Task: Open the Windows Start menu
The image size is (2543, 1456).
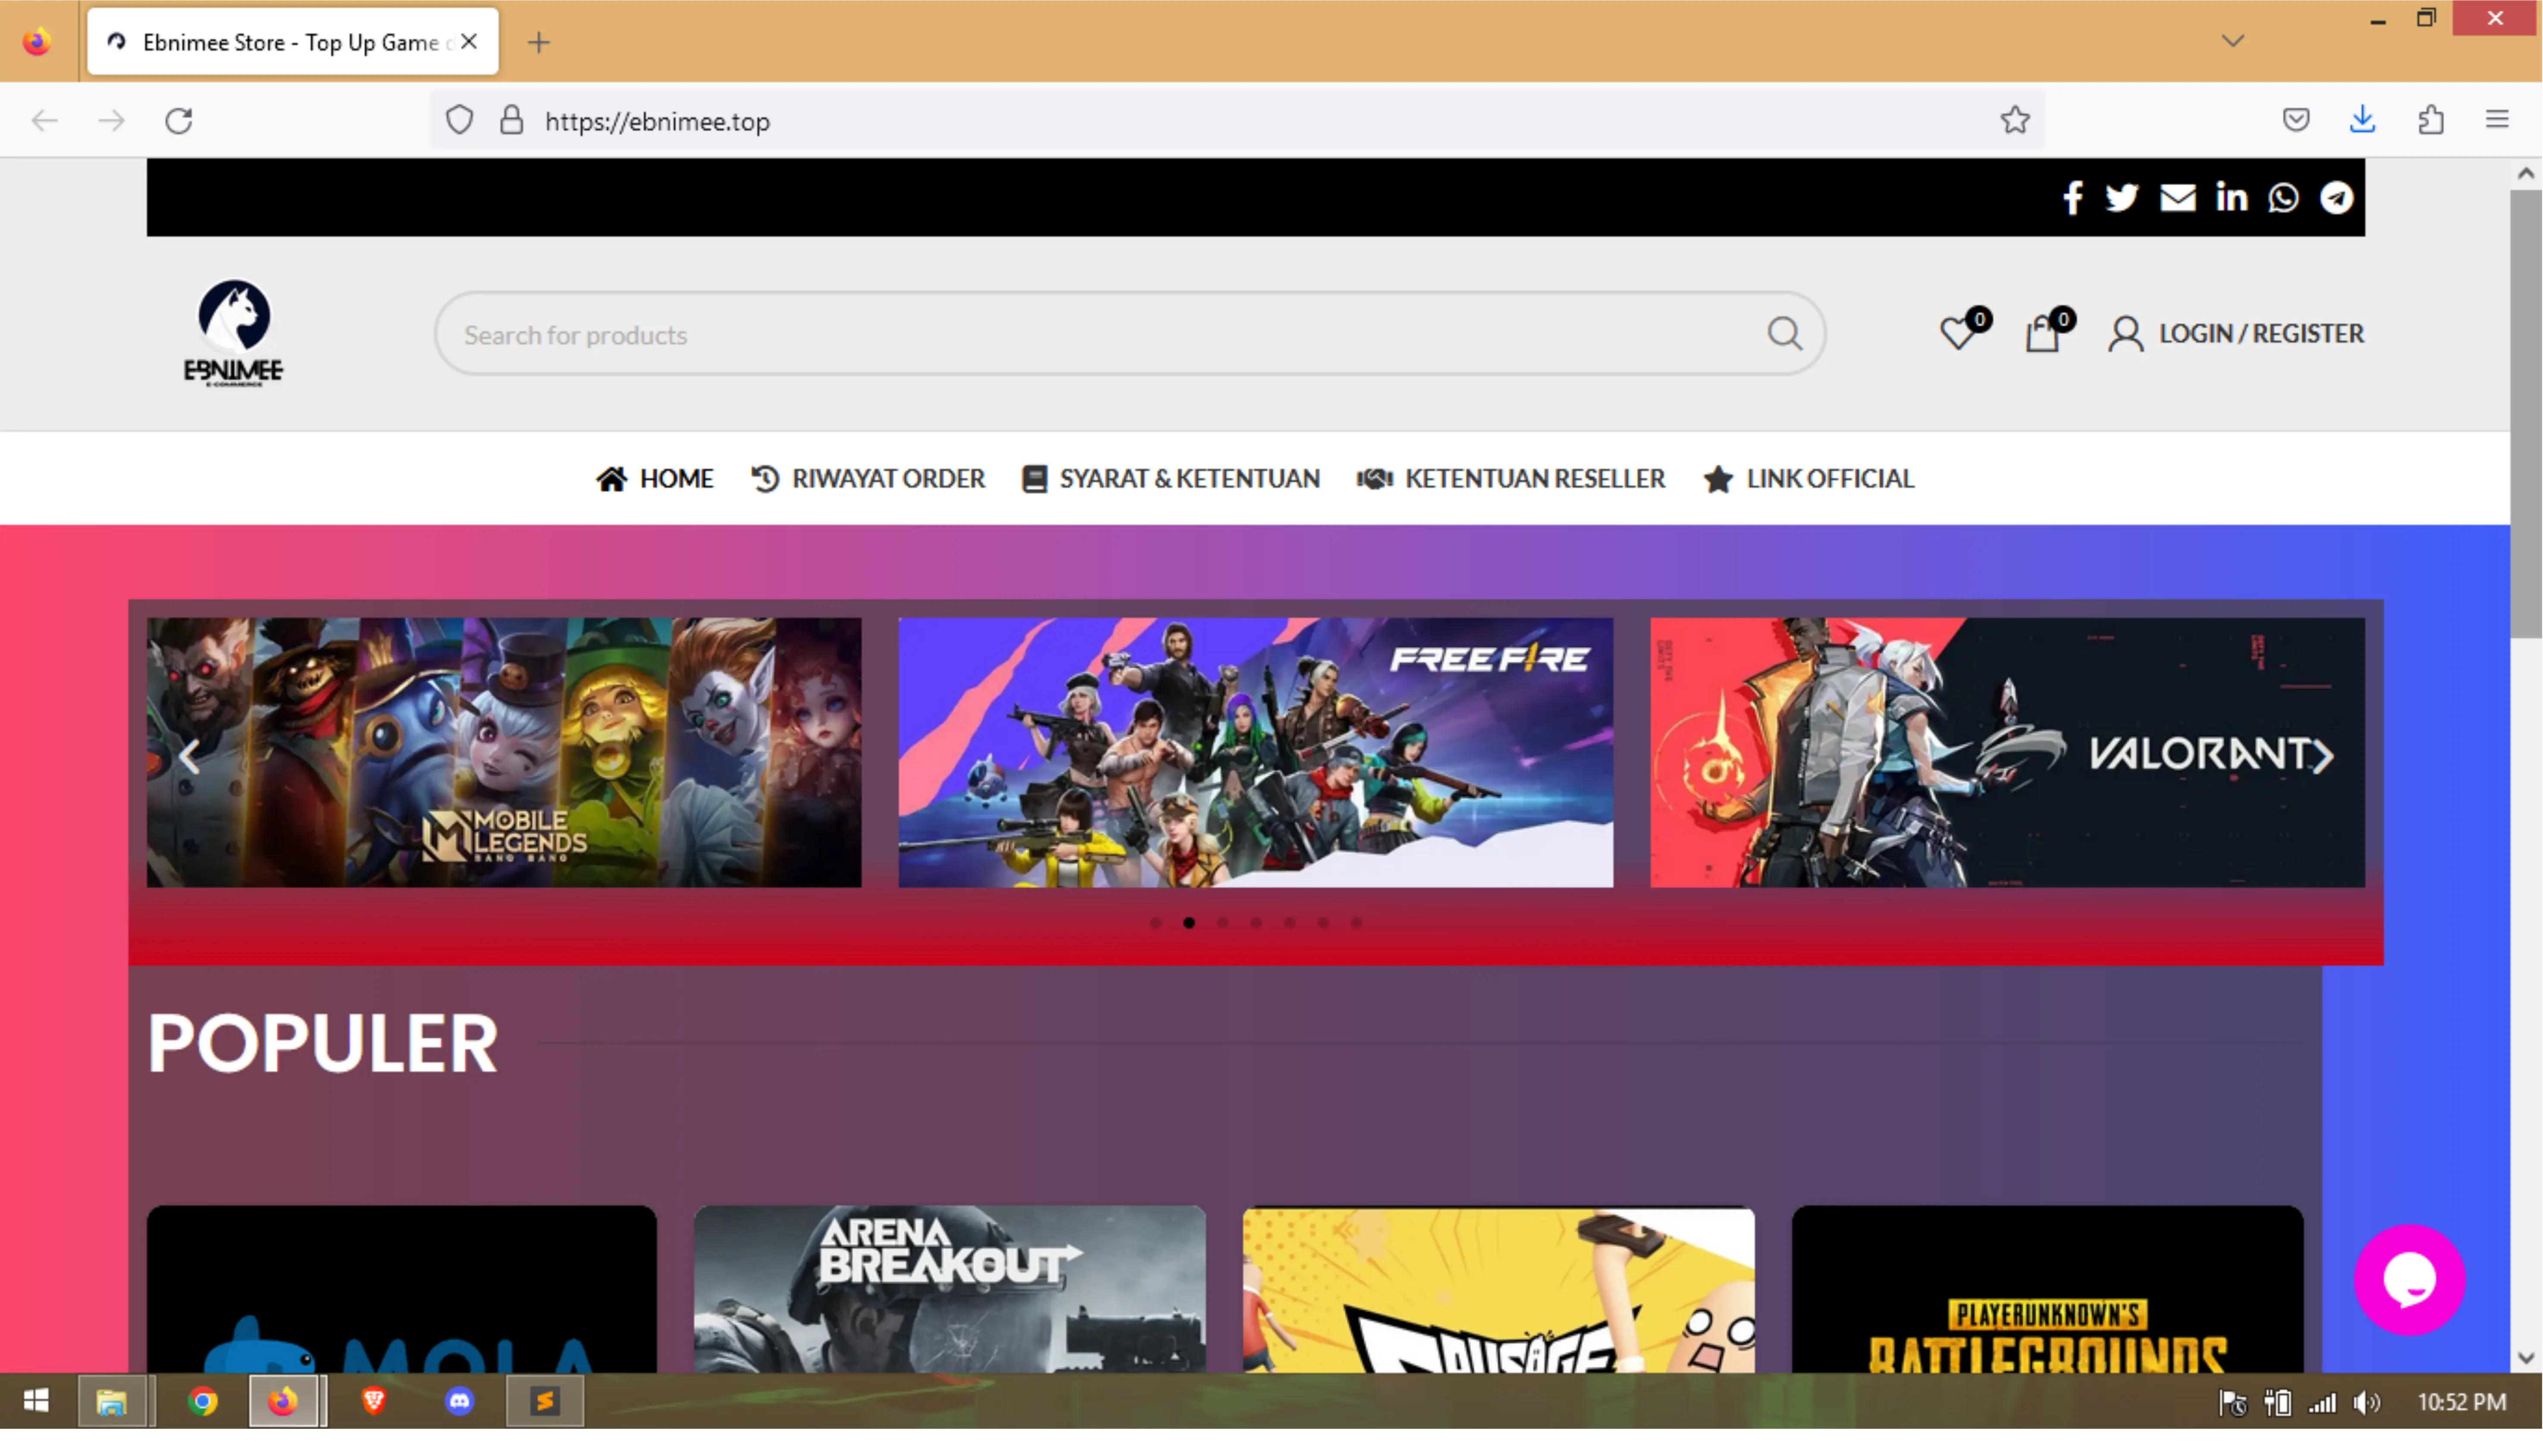Action: click(x=36, y=1402)
